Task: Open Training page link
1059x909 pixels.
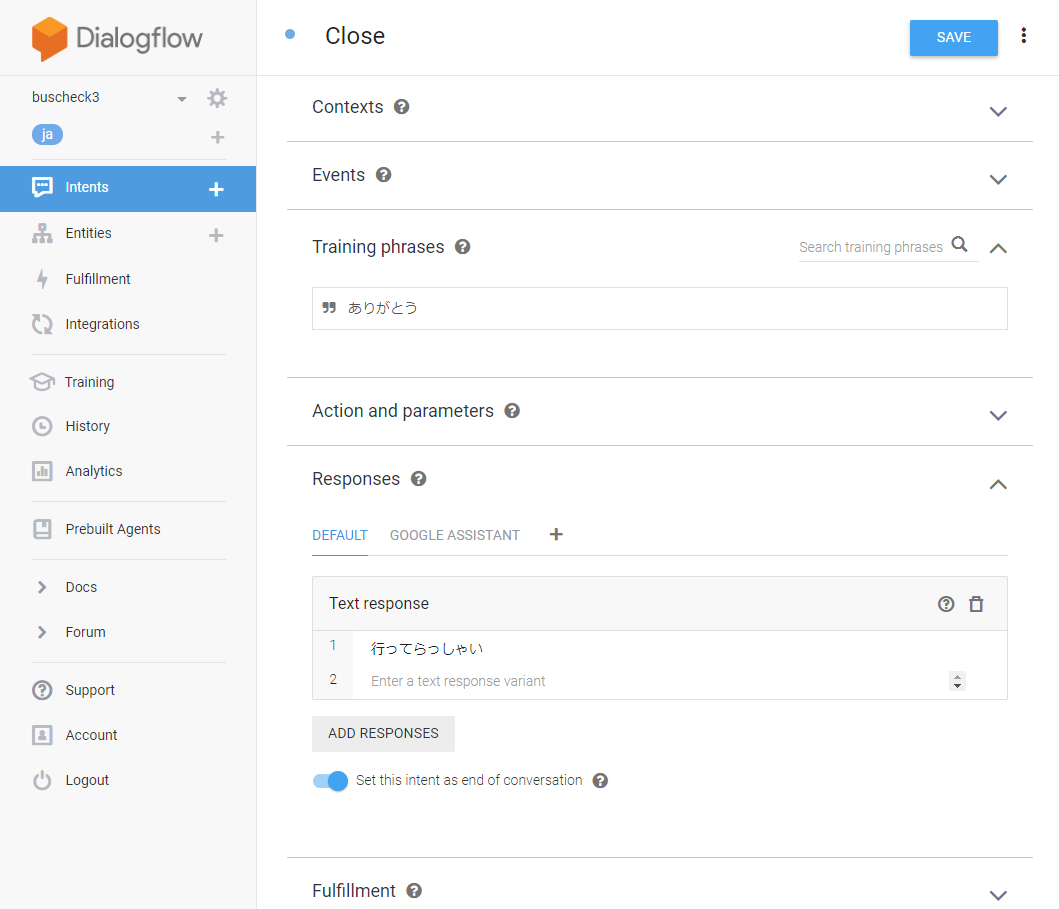Action: (89, 382)
